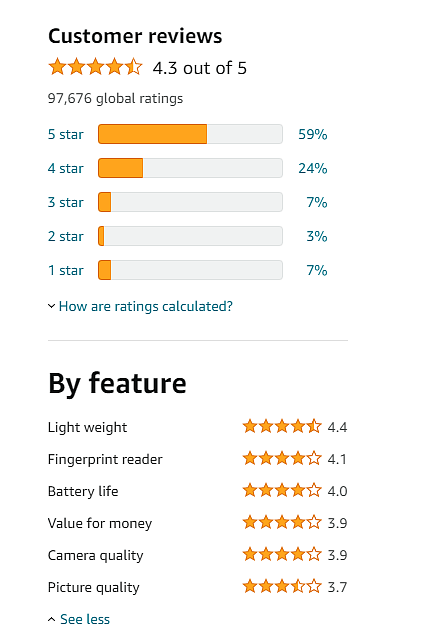Click the overall 4.3 star rating icons
The height and width of the screenshot is (641, 425).
[95, 67]
